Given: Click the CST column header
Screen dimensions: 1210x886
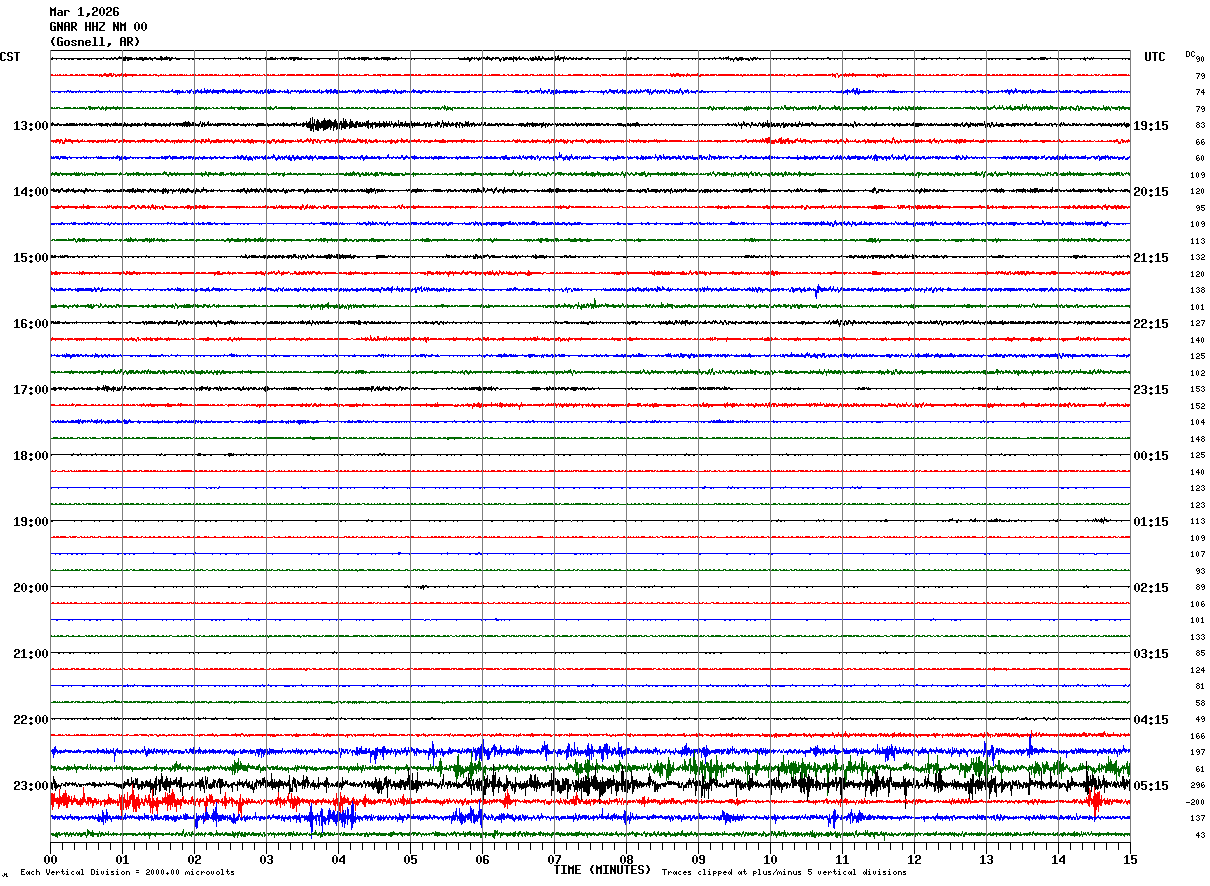Looking at the screenshot, I should coord(10,57).
